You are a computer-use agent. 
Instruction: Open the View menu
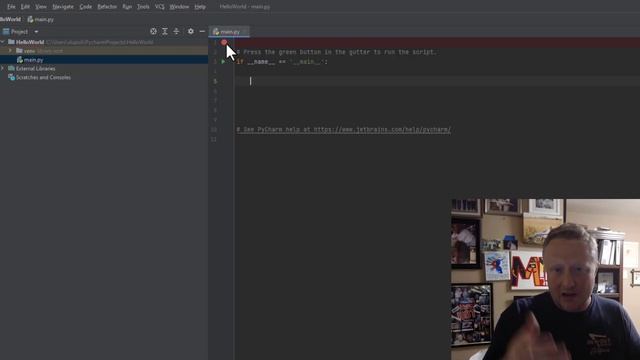pos(40,7)
